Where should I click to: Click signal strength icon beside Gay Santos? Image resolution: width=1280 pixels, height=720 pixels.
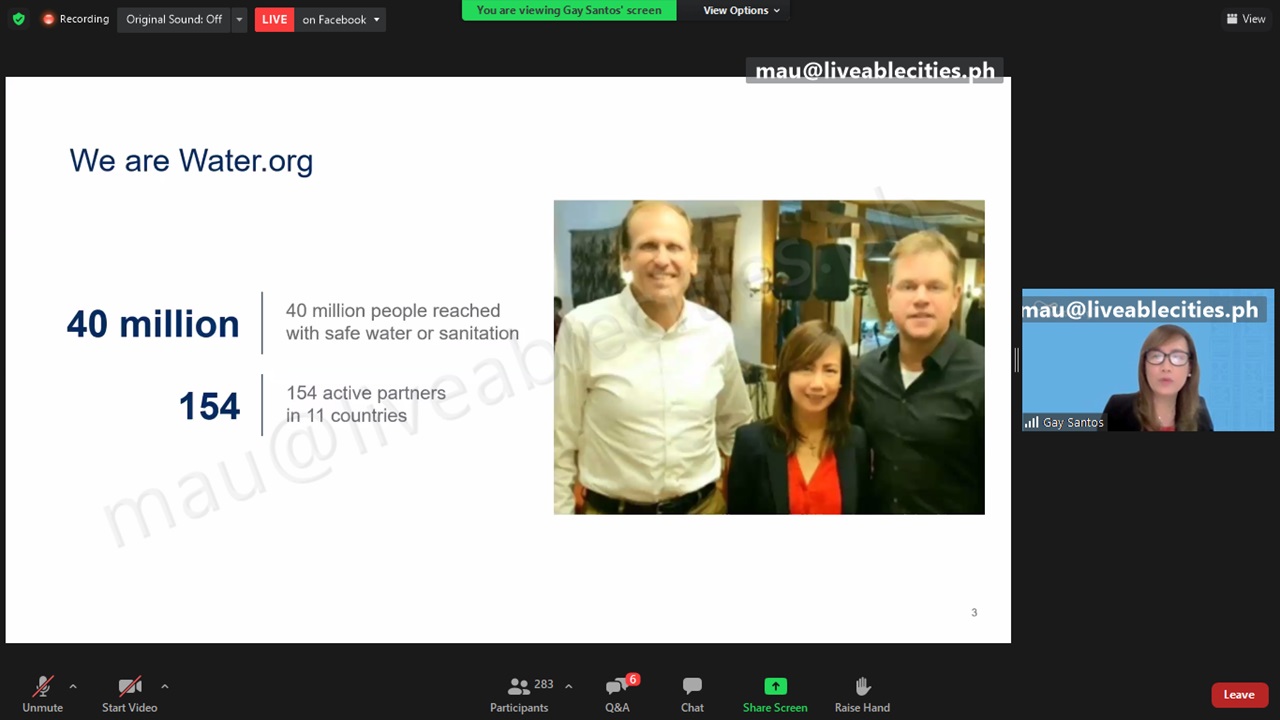click(1031, 423)
